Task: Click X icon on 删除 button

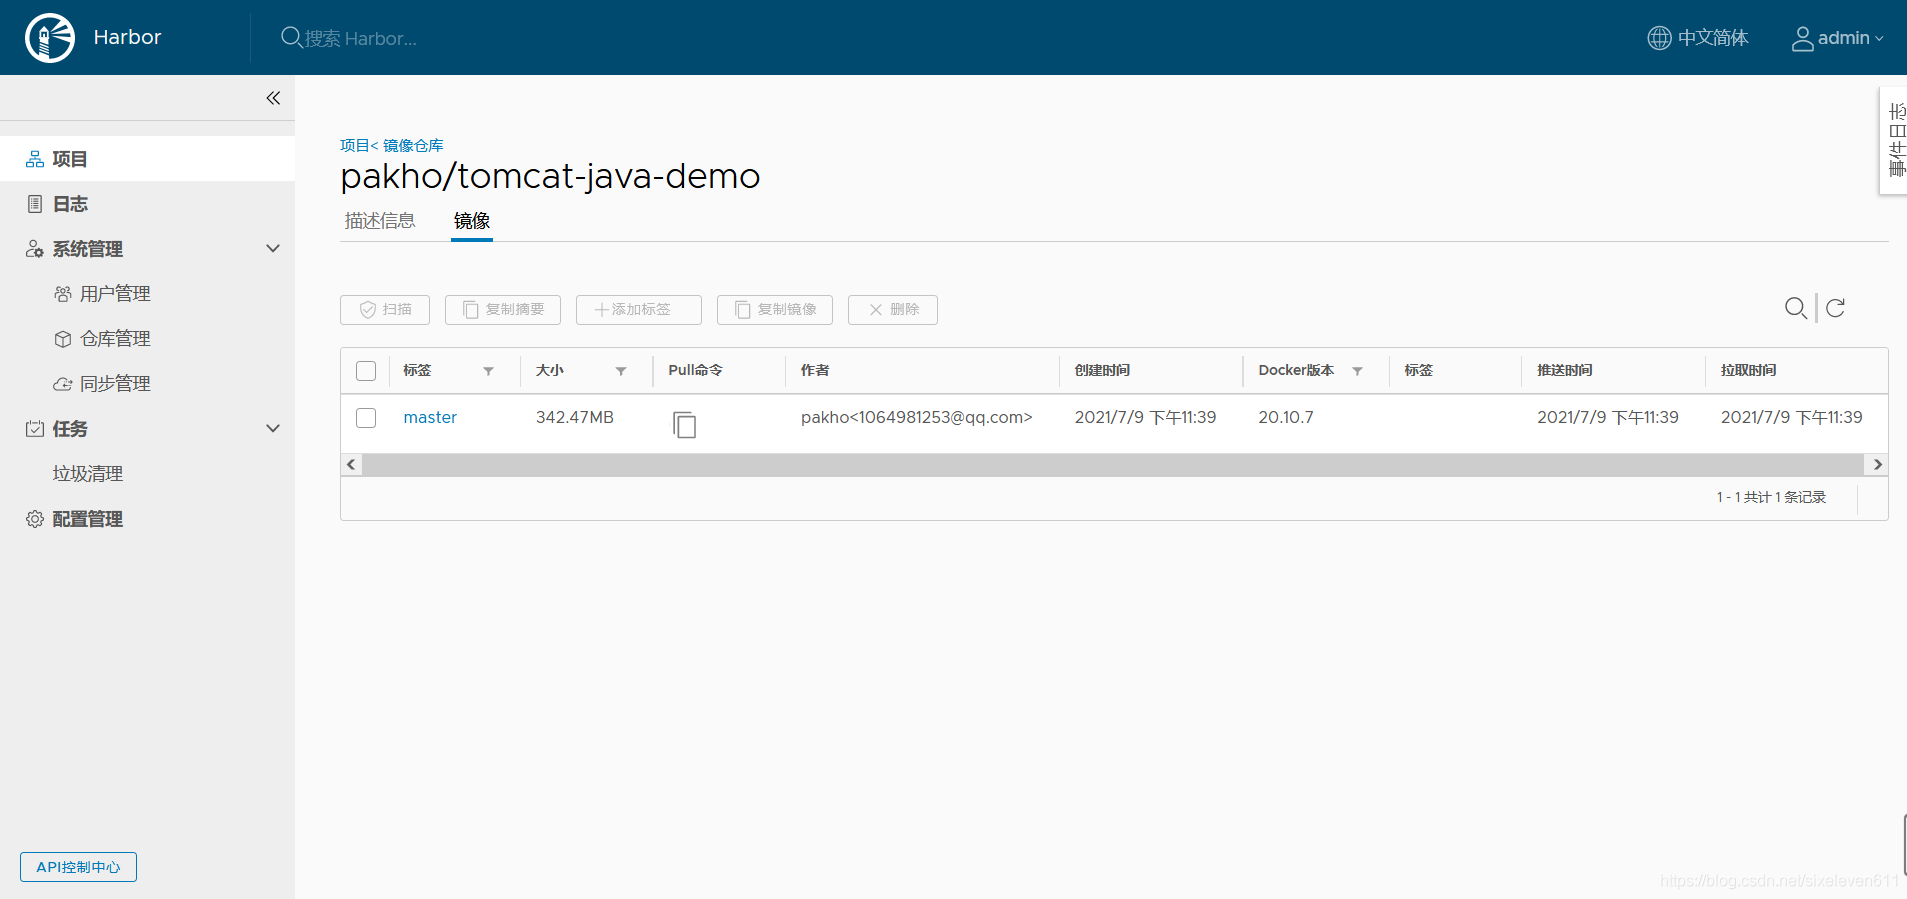Action: [x=876, y=310]
